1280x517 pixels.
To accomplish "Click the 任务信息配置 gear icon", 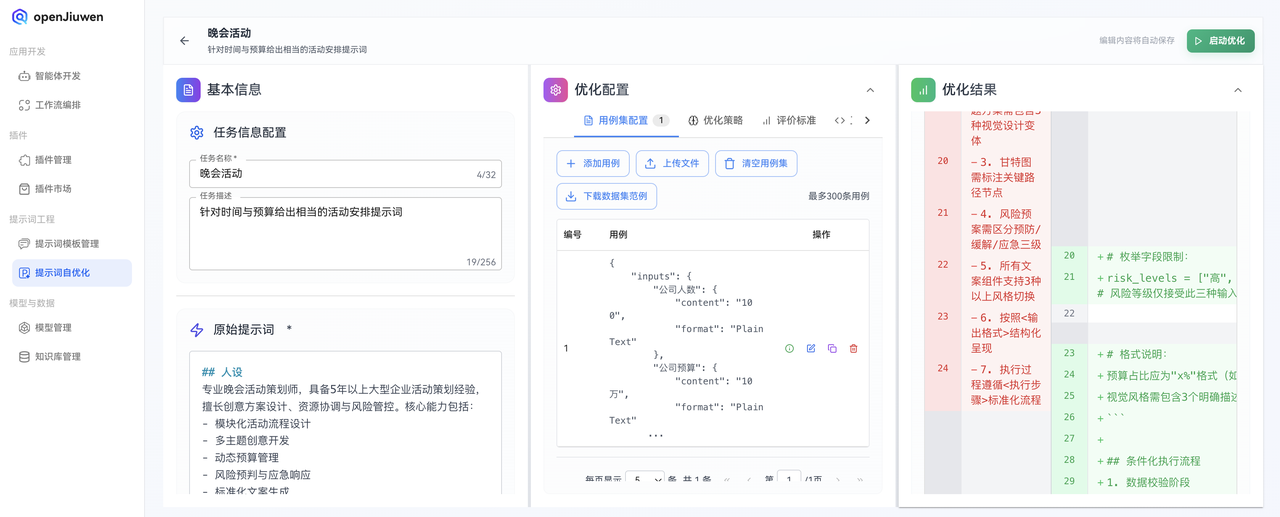I will (197, 132).
